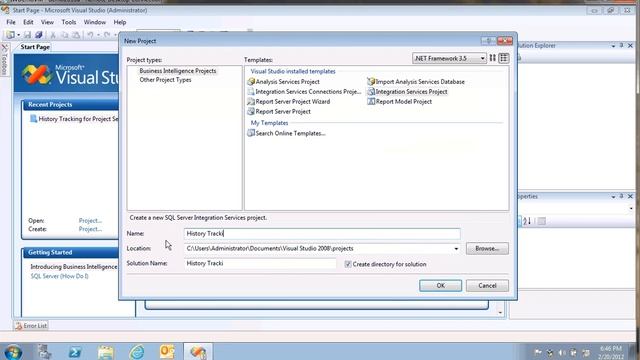Switch to the Start Page tab

click(x=35, y=47)
